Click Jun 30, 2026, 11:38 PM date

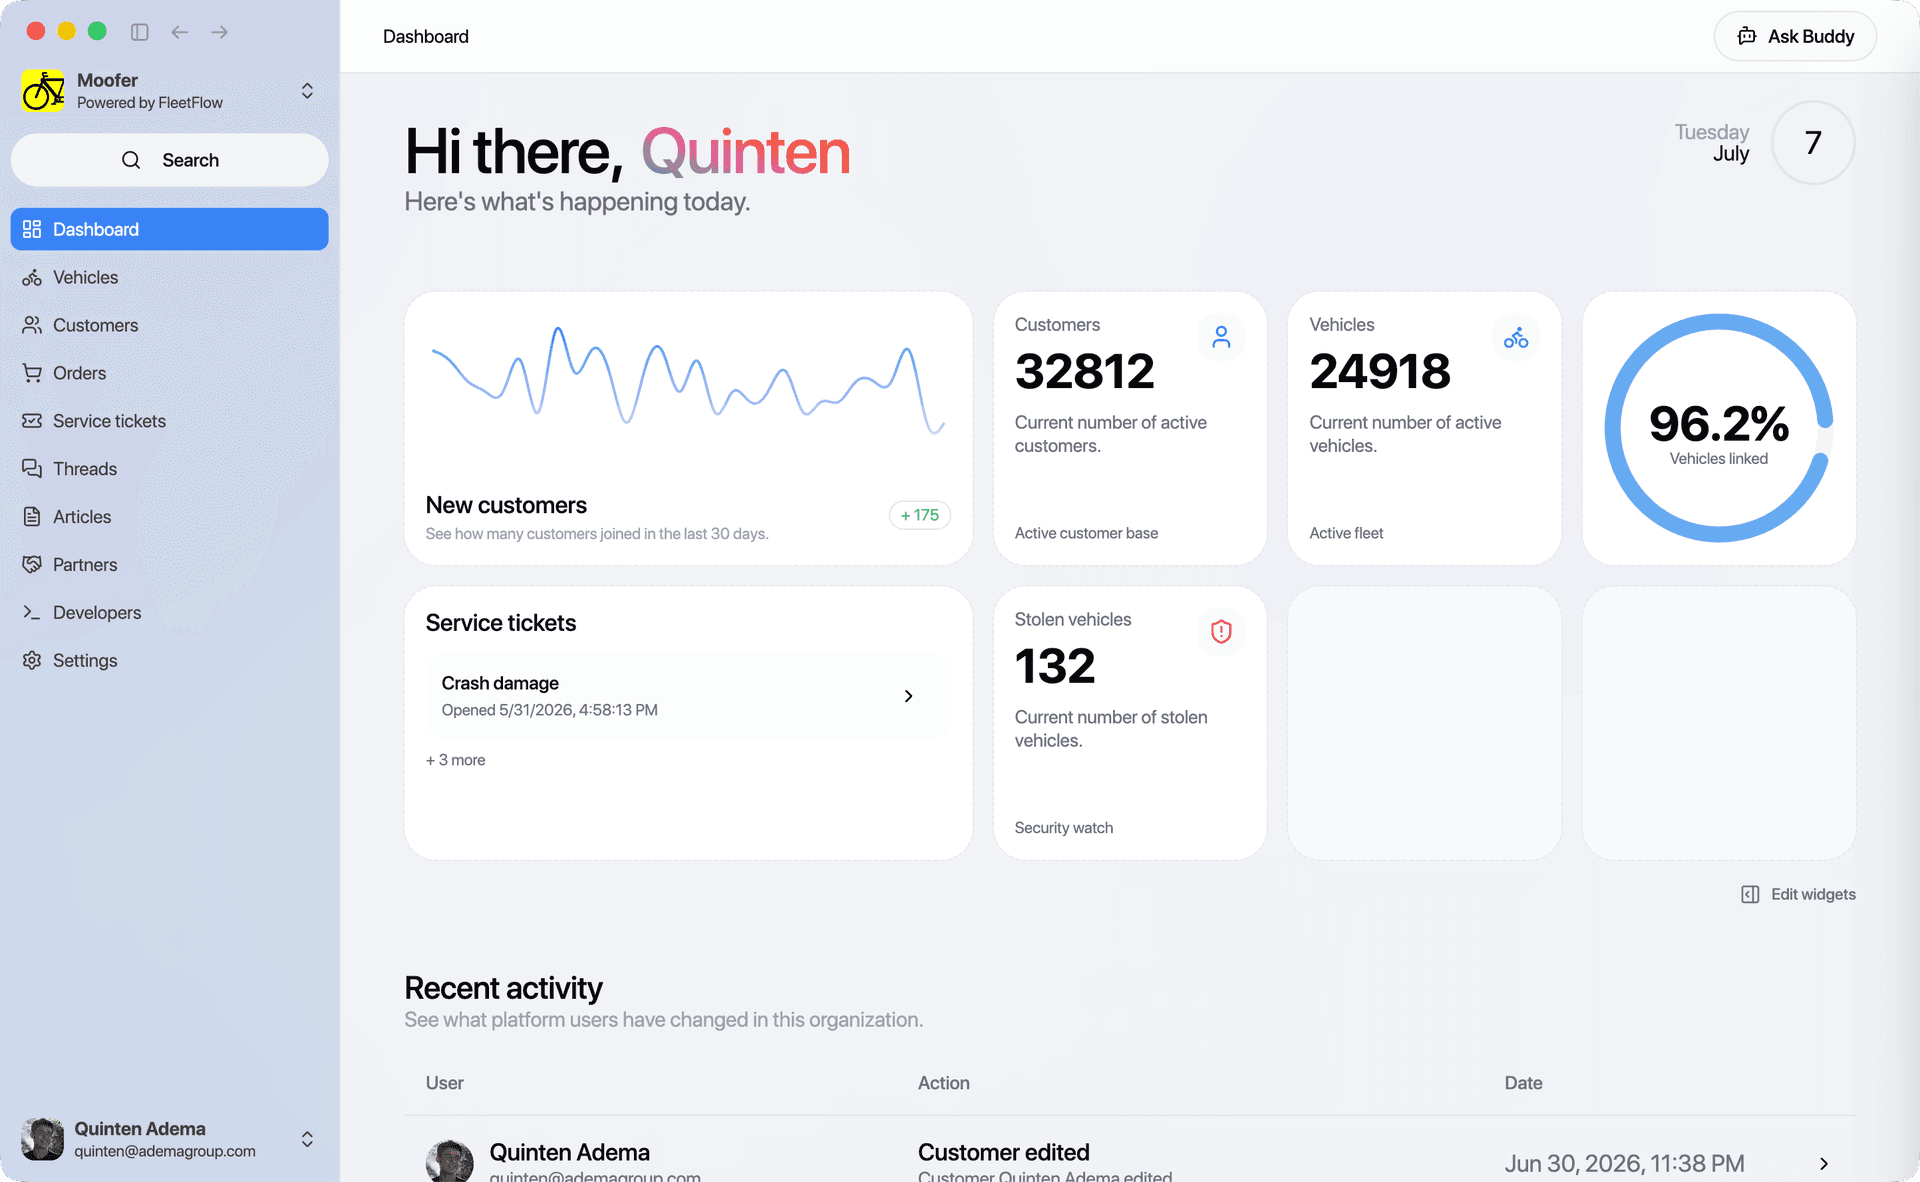click(1624, 1164)
